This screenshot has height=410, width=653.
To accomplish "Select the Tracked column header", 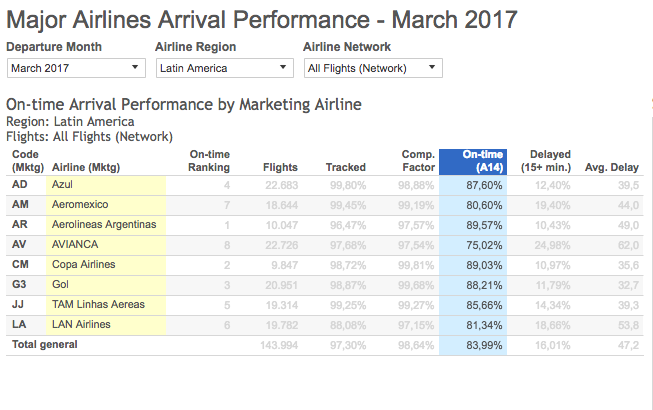I will tap(346, 167).
